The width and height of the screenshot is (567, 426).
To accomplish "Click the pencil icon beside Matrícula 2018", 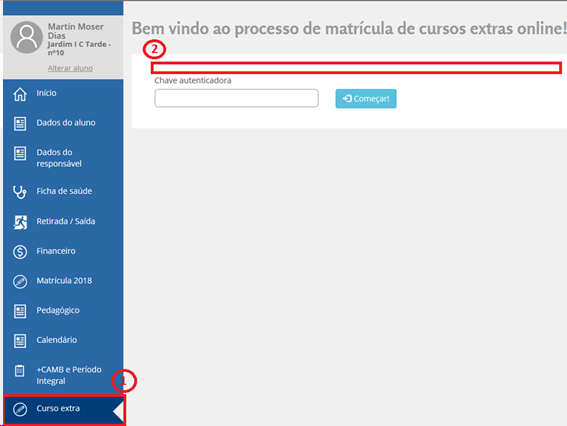I will (x=20, y=281).
